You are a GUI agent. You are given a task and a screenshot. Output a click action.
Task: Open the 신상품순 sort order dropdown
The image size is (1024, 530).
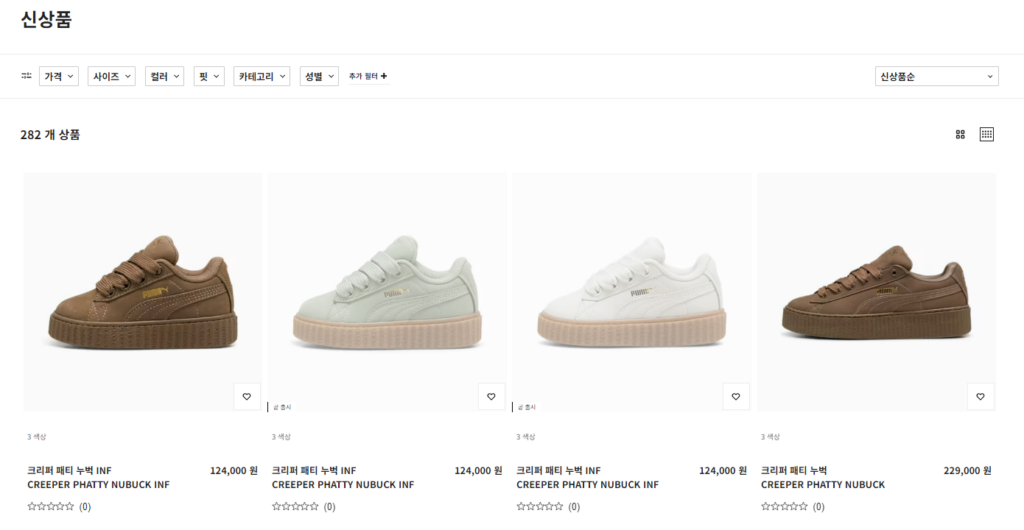pos(936,76)
